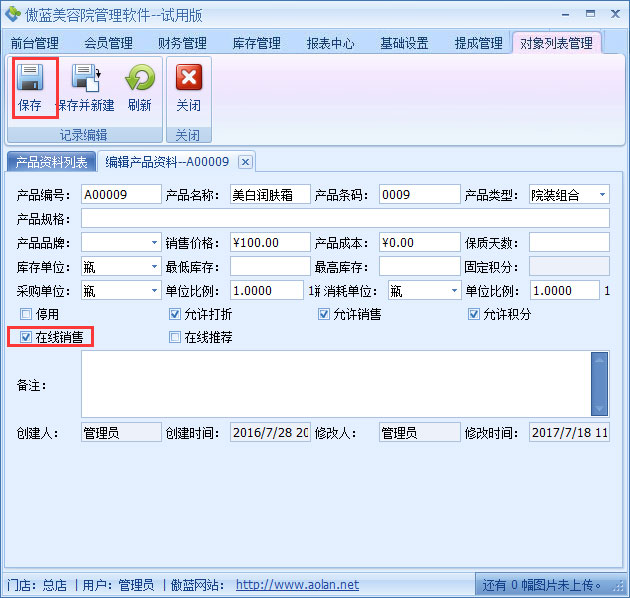The height and width of the screenshot is (598, 630).
Task: Click the 创建时间 field showing 2016/7/28
Action: coord(270,432)
